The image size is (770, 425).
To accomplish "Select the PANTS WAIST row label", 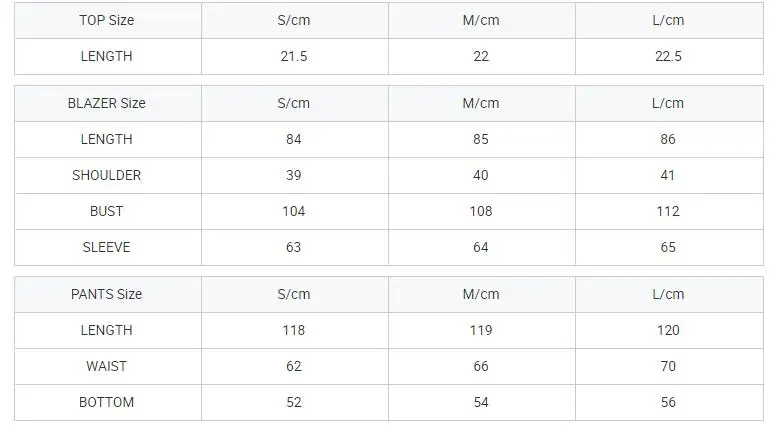I will 107,366.
